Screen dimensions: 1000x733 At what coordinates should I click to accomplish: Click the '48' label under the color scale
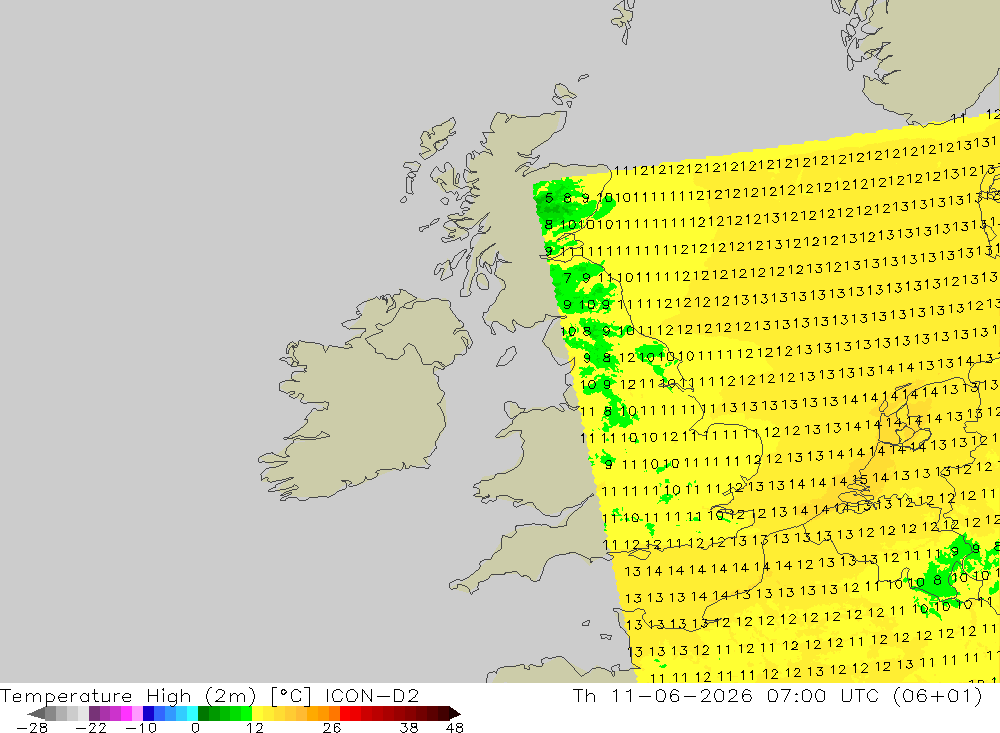(x=455, y=728)
